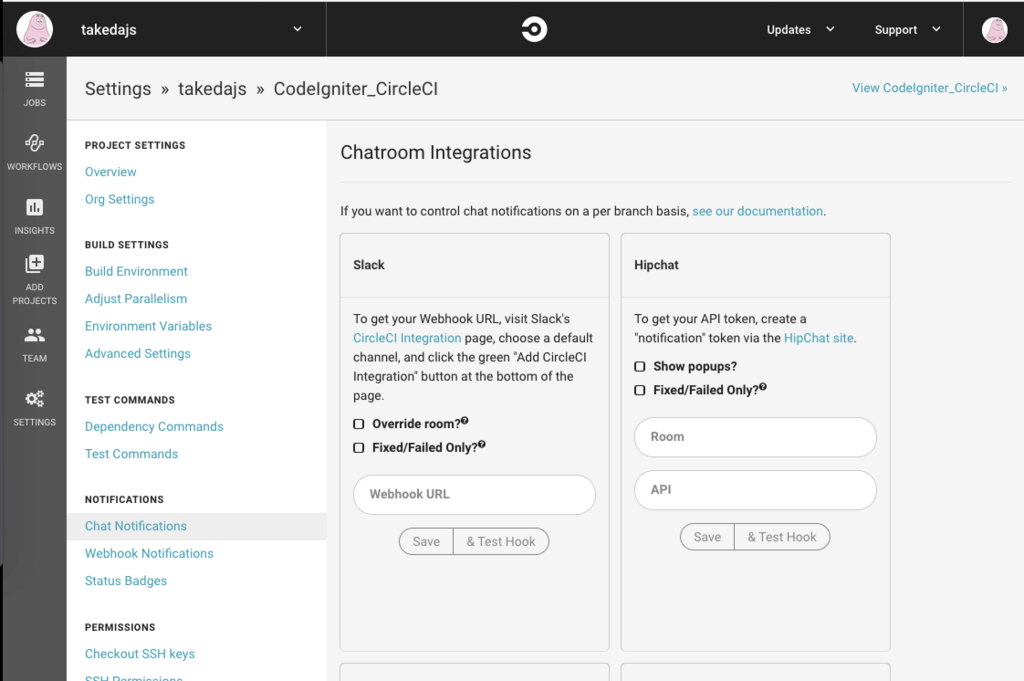Click the Slack Fixed/Failed Only help icon
The height and width of the screenshot is (681, 1024).
(482, 444)
